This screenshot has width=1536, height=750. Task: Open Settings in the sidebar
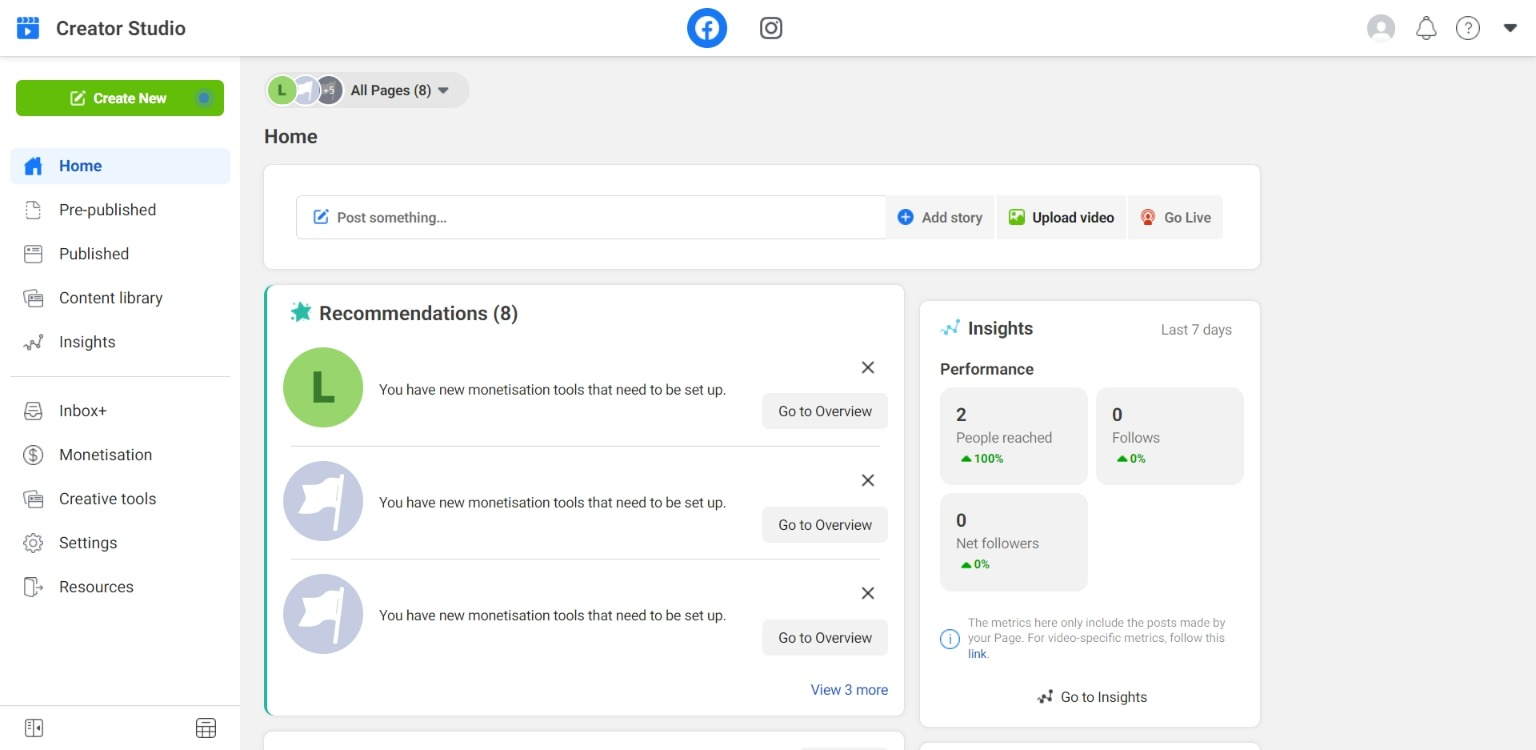(x=120, y=543)
